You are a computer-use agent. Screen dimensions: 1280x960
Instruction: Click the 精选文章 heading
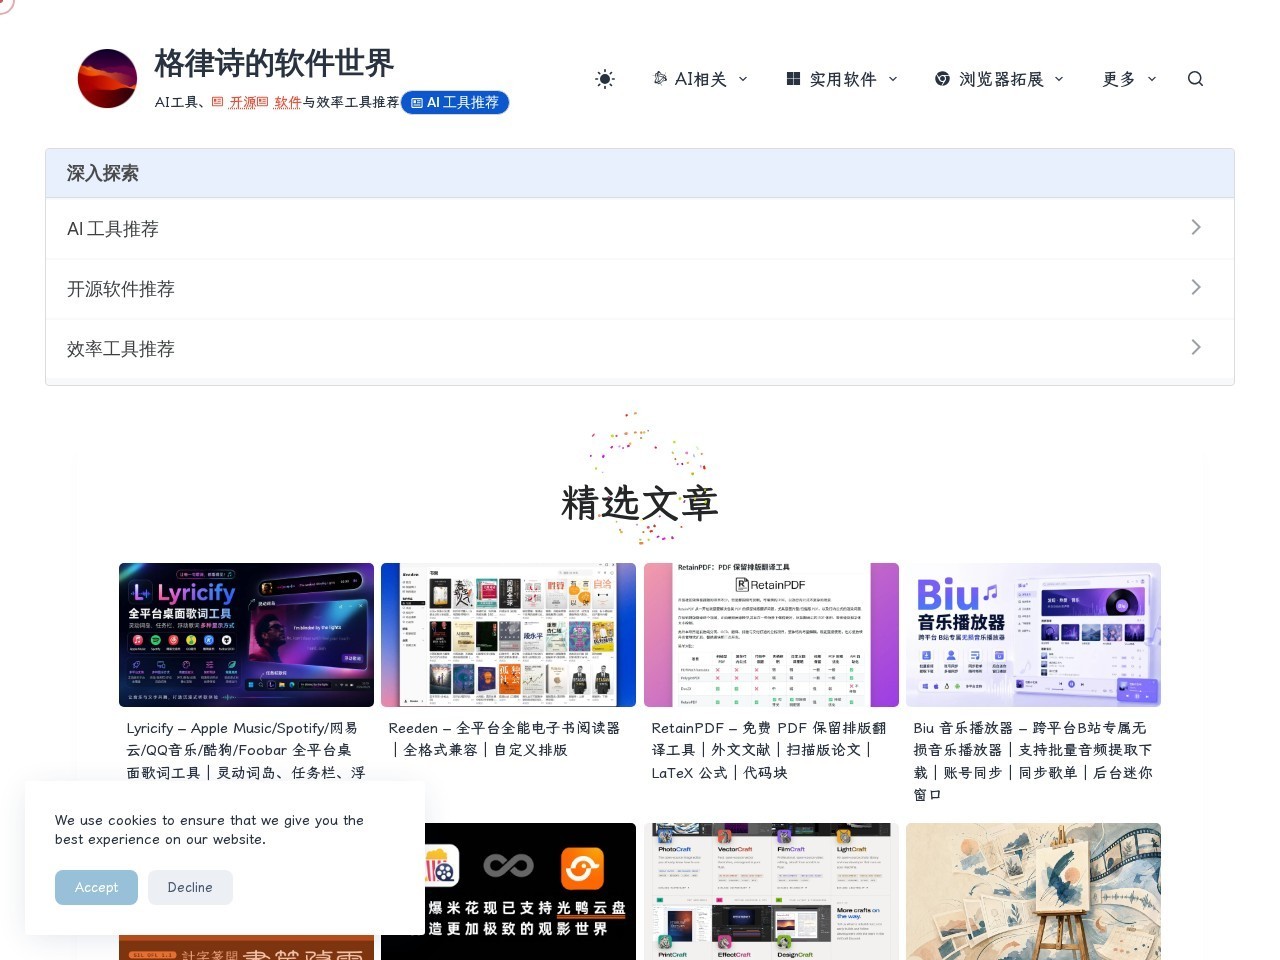click(x=640, y=503)
